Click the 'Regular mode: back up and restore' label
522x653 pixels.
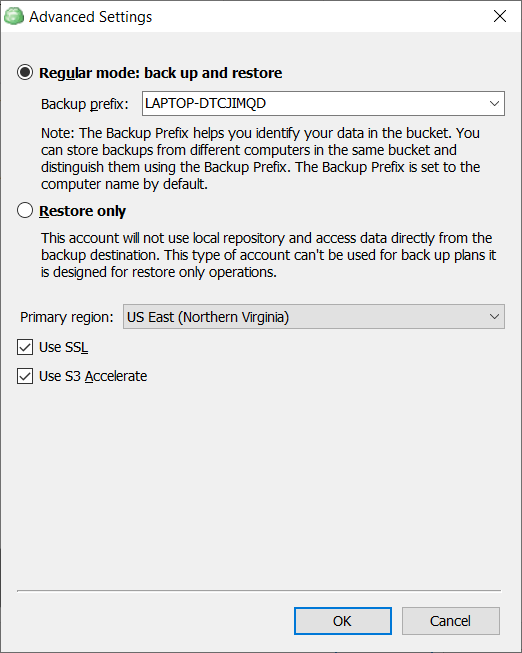160,73
